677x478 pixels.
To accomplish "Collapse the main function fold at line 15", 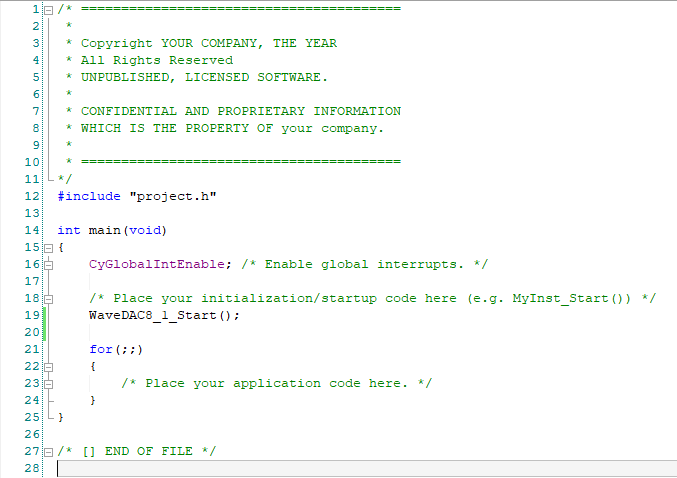I will click(x=49, y=248).
